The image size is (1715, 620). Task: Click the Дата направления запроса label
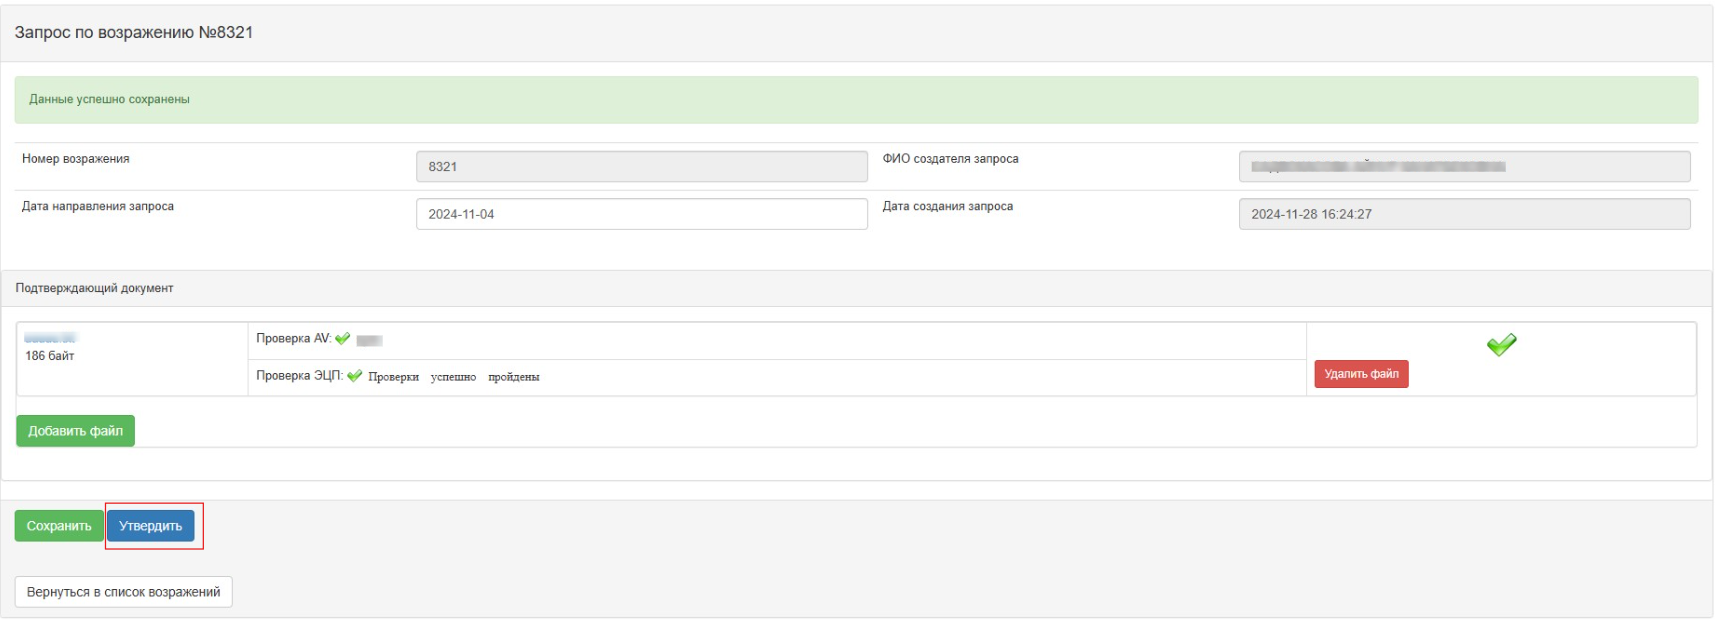(x=98, y=206)
